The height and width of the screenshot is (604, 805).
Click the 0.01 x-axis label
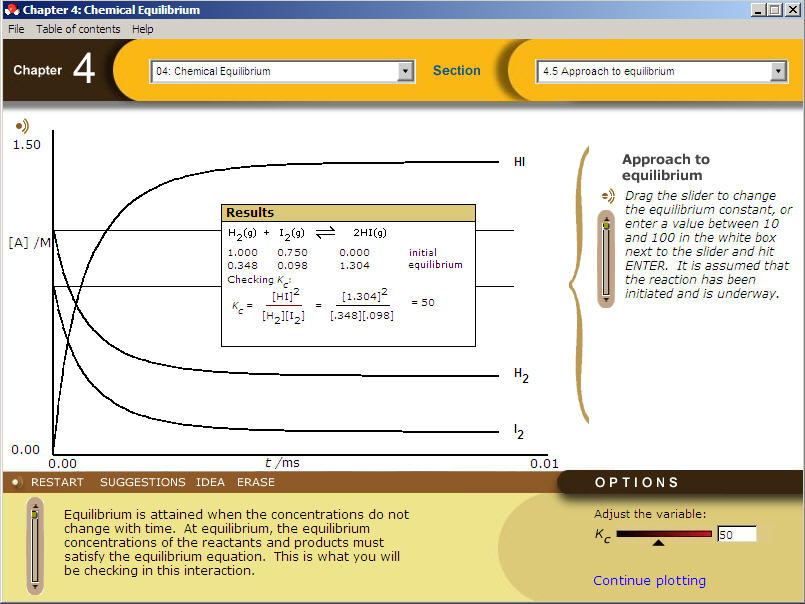(544, 464)
